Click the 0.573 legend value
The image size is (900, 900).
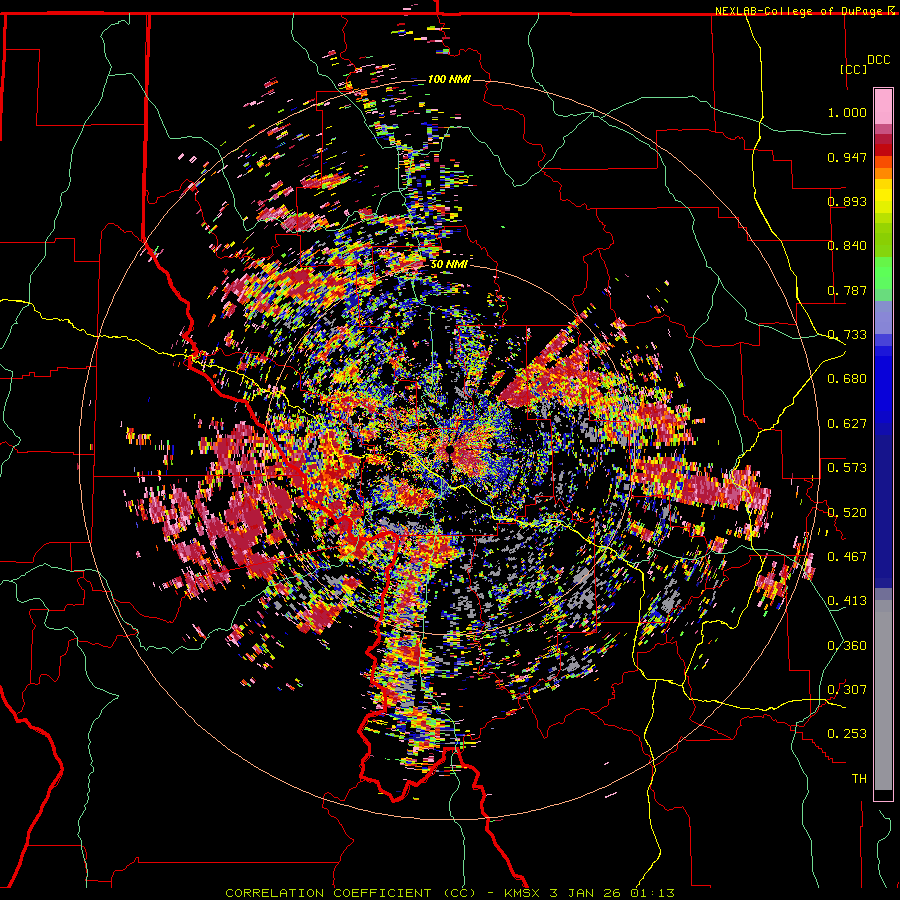point(847,468)
